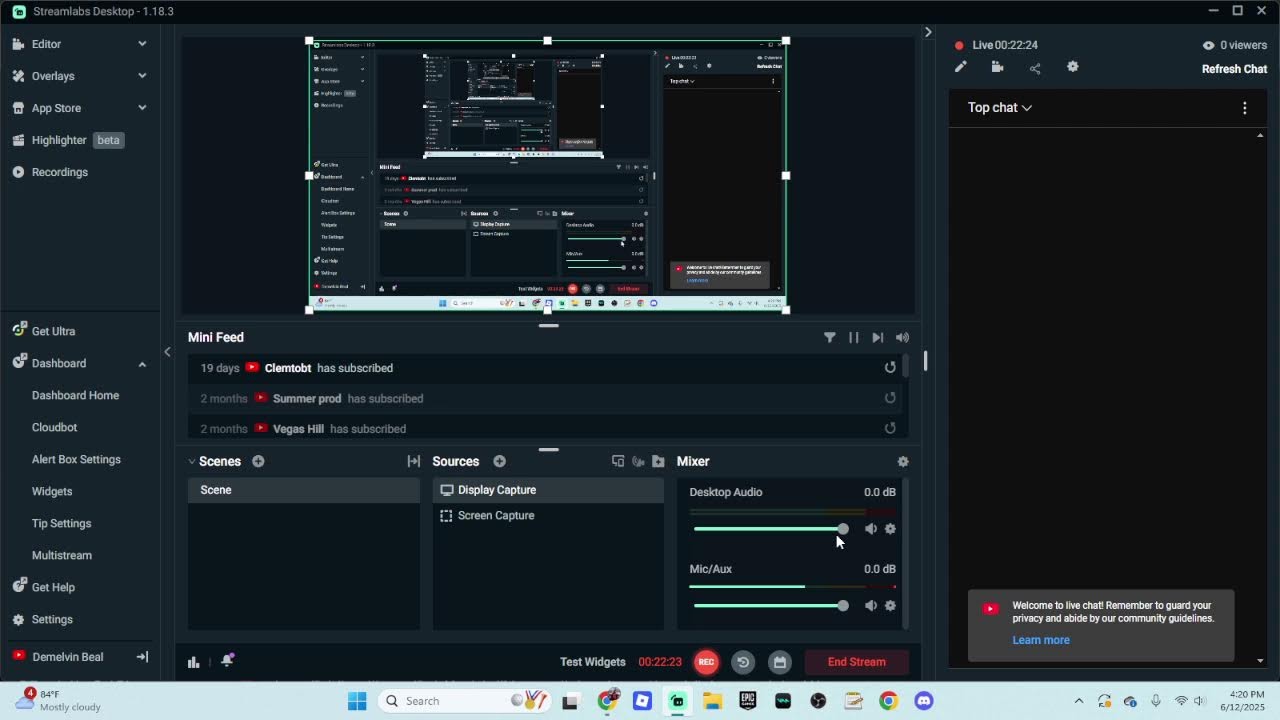Image resolution: width=1280 pixels, height=720 pixels.
Task: Open the source filters icon in Sources header
Action: 638,461
